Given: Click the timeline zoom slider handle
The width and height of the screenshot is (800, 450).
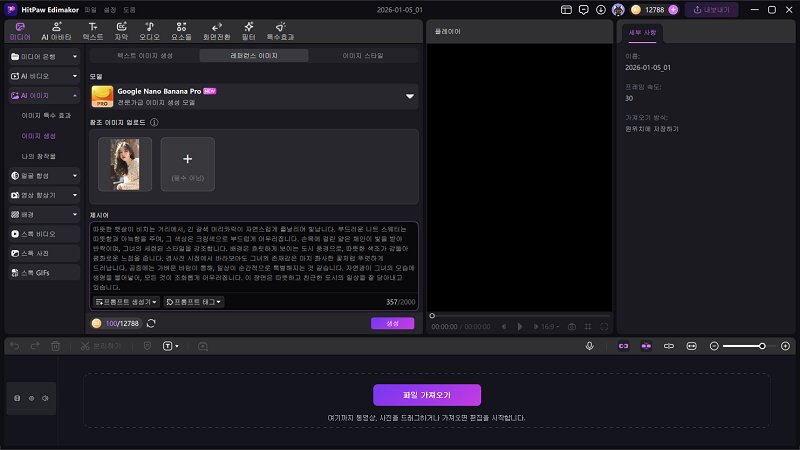Looking at the screenshot, I should 762,346.
